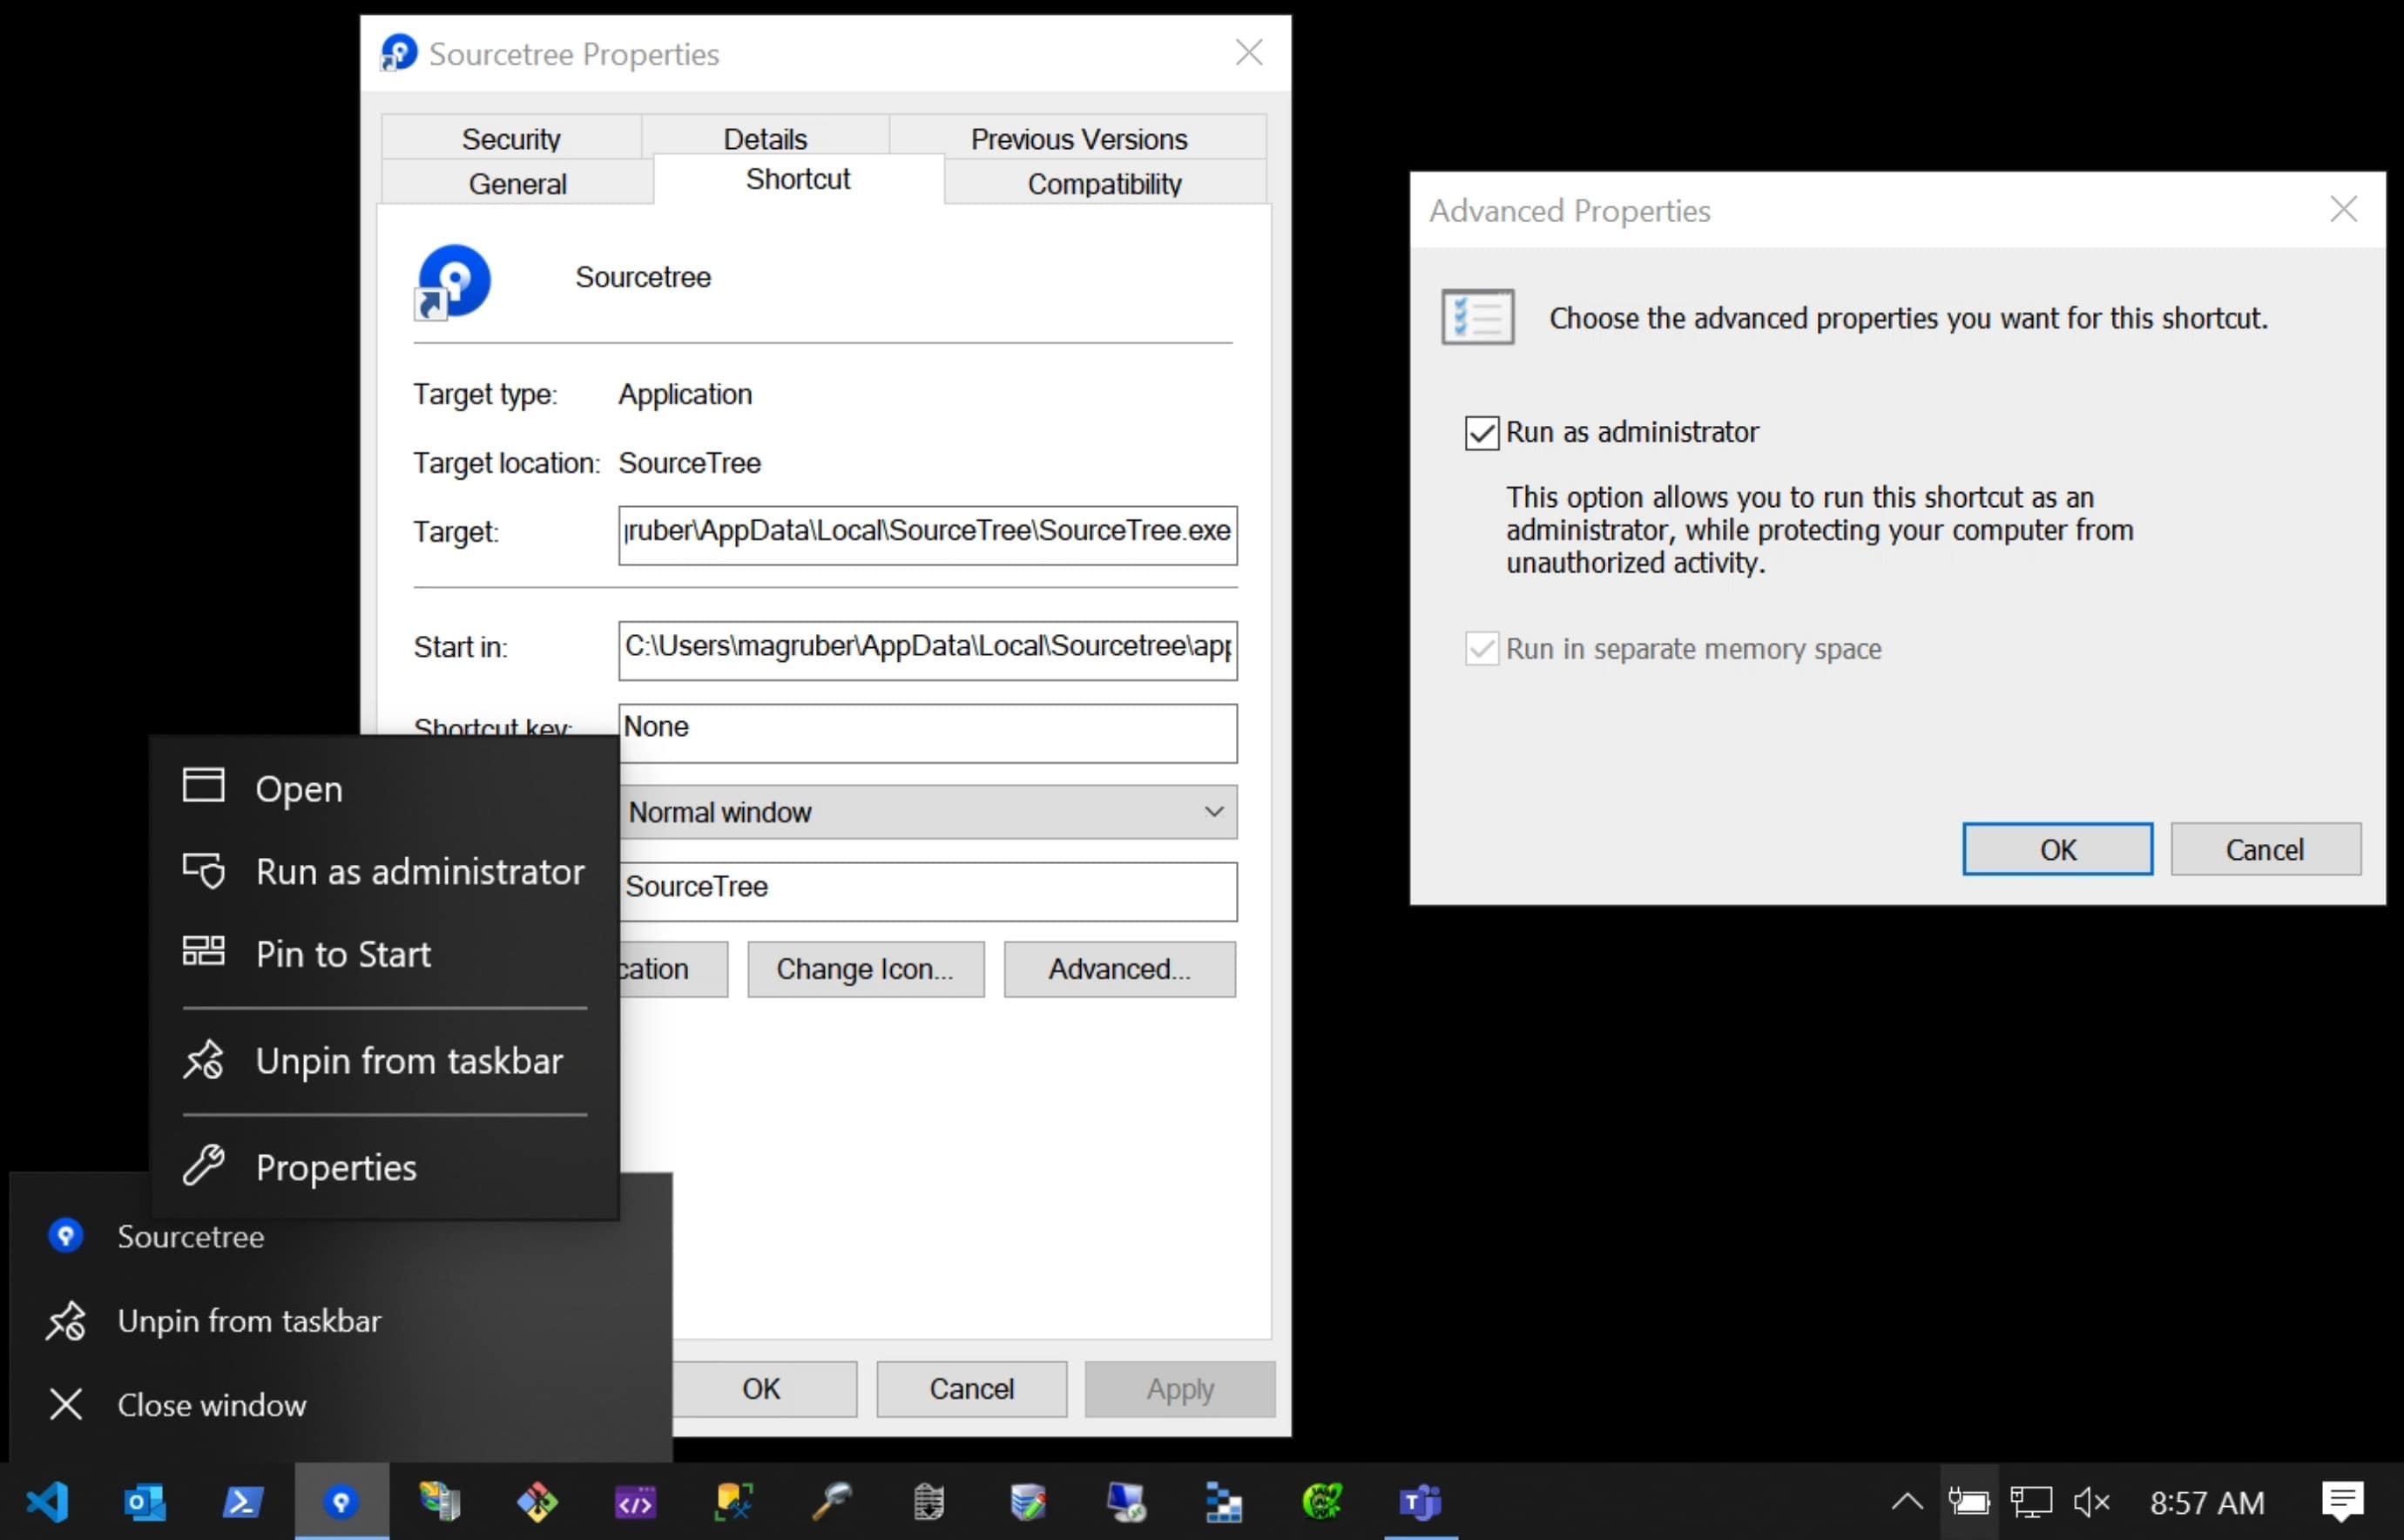Open the purple code brackets taskbar app
The height and width of the screenshot is (1540, 2404).
(635, 1501)
